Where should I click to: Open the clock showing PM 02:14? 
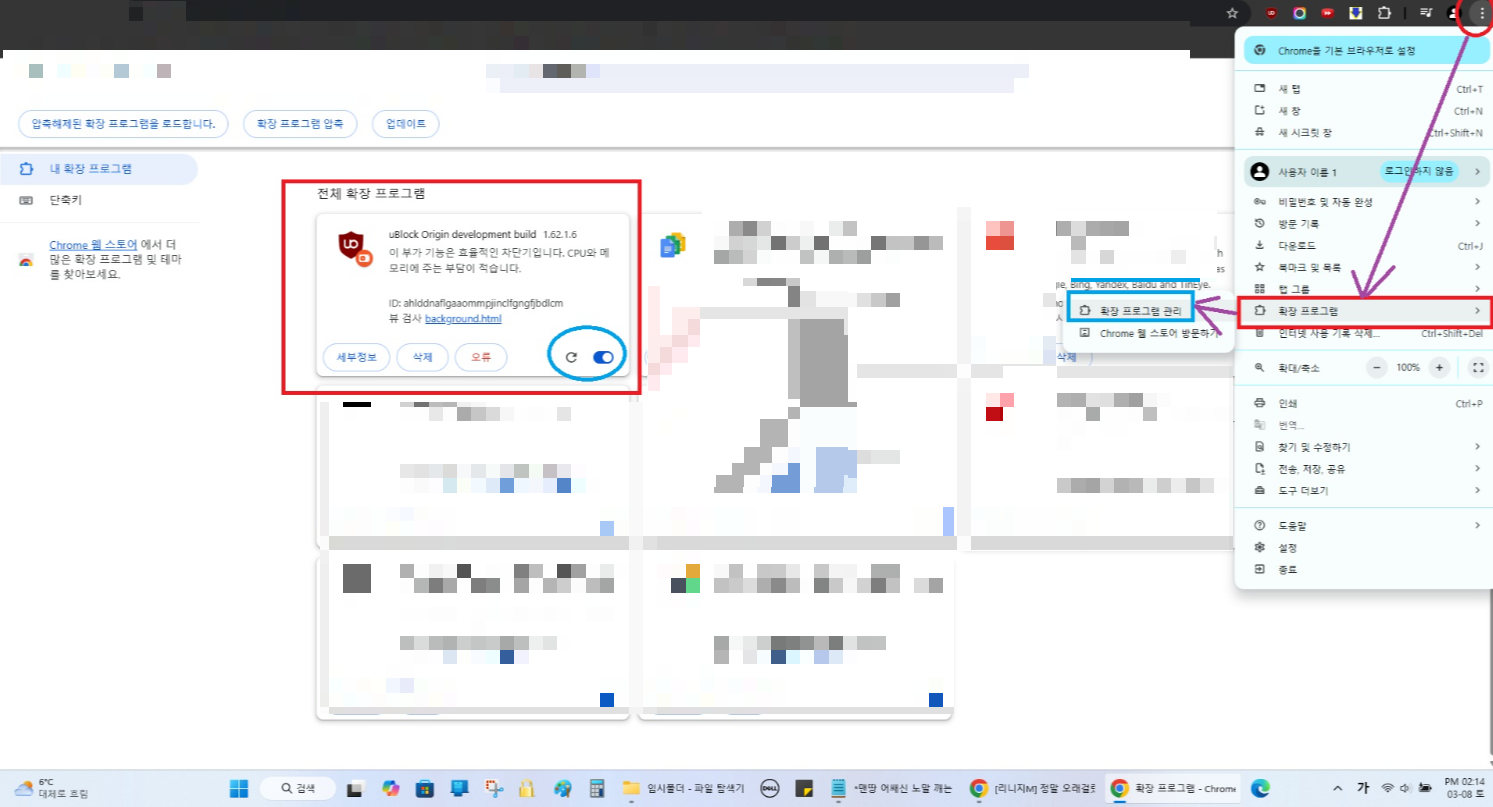(1465, 788)
